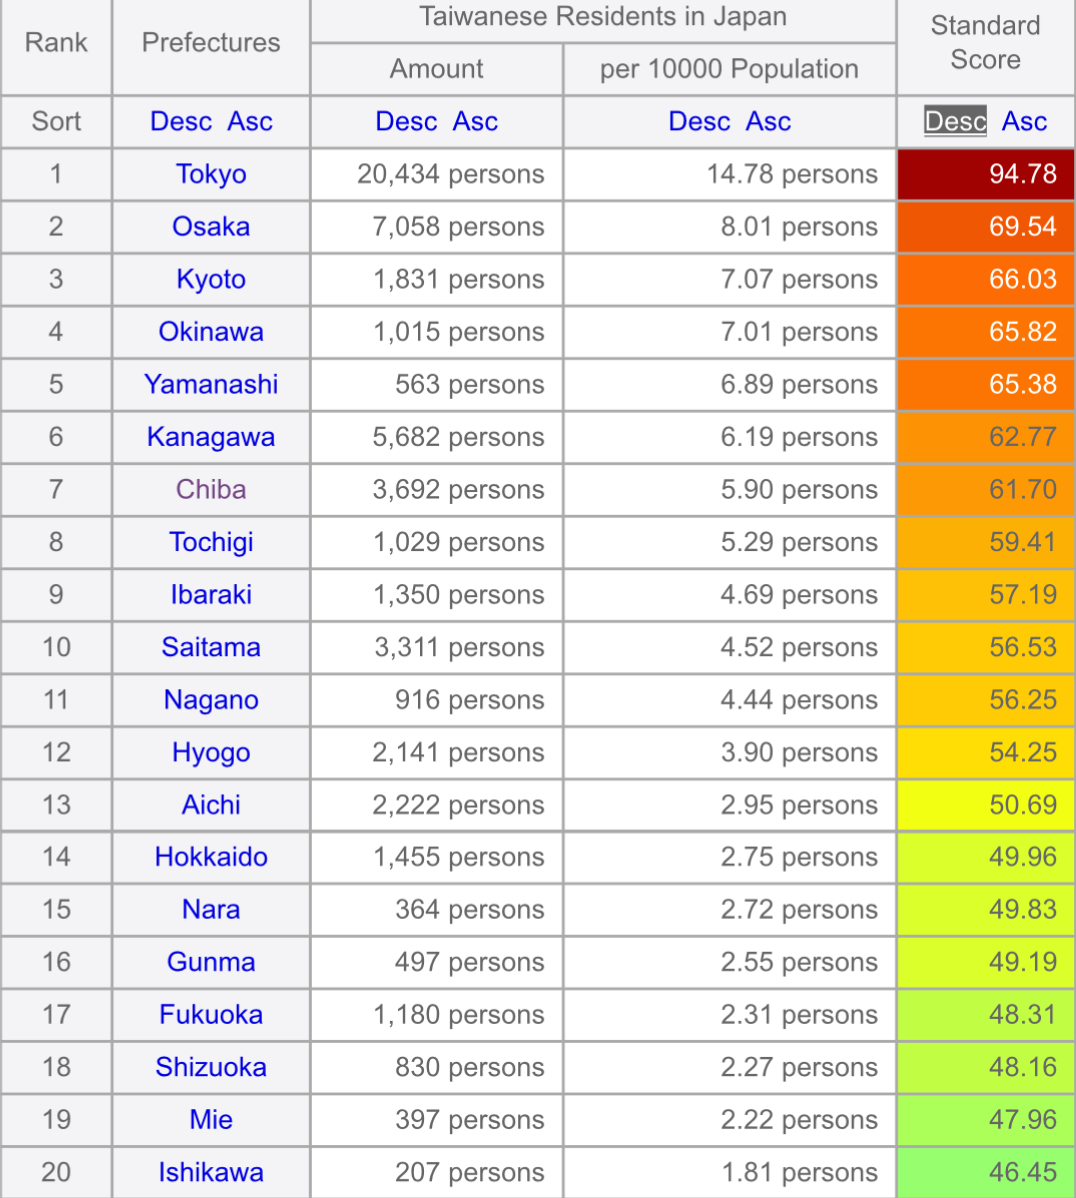Screen dimensions: 1076x1198
Task: Open the Yamanashi prefecture link
Action: pos(211,384)
